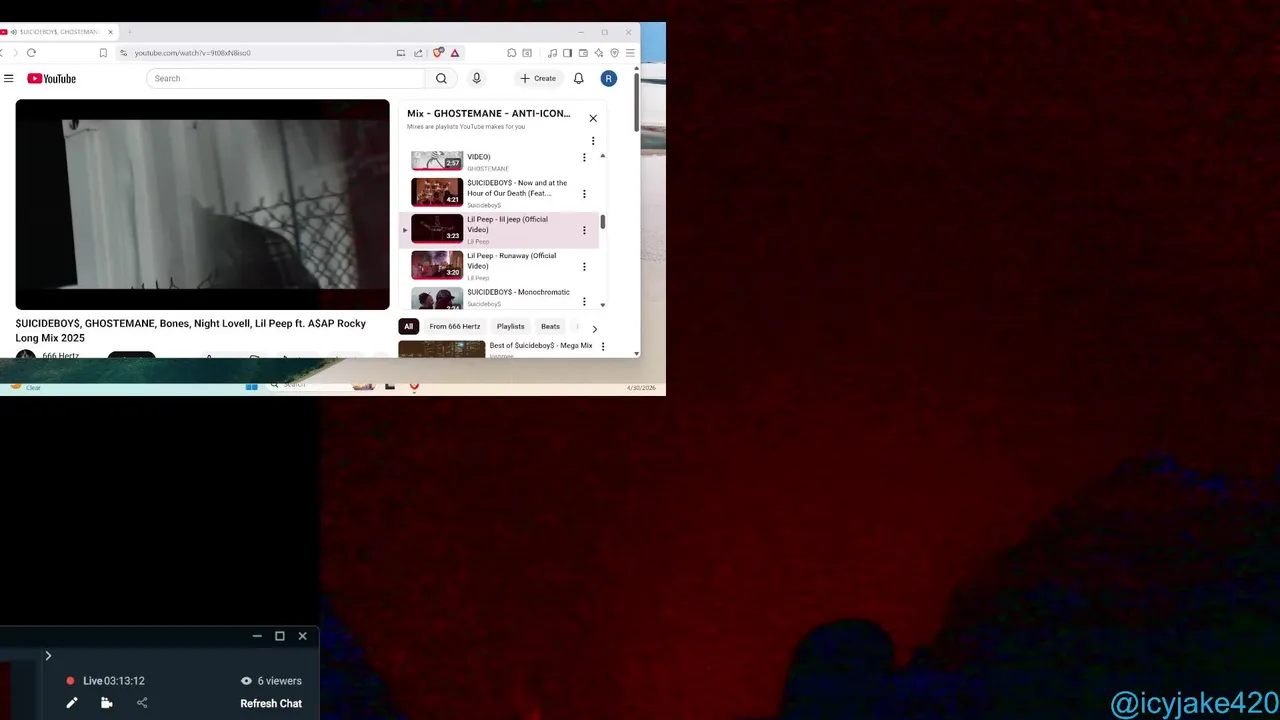Screen dimensions: 1280x720
Task: Open Brave icon on the taskbar
Action: tap(414, 386)
